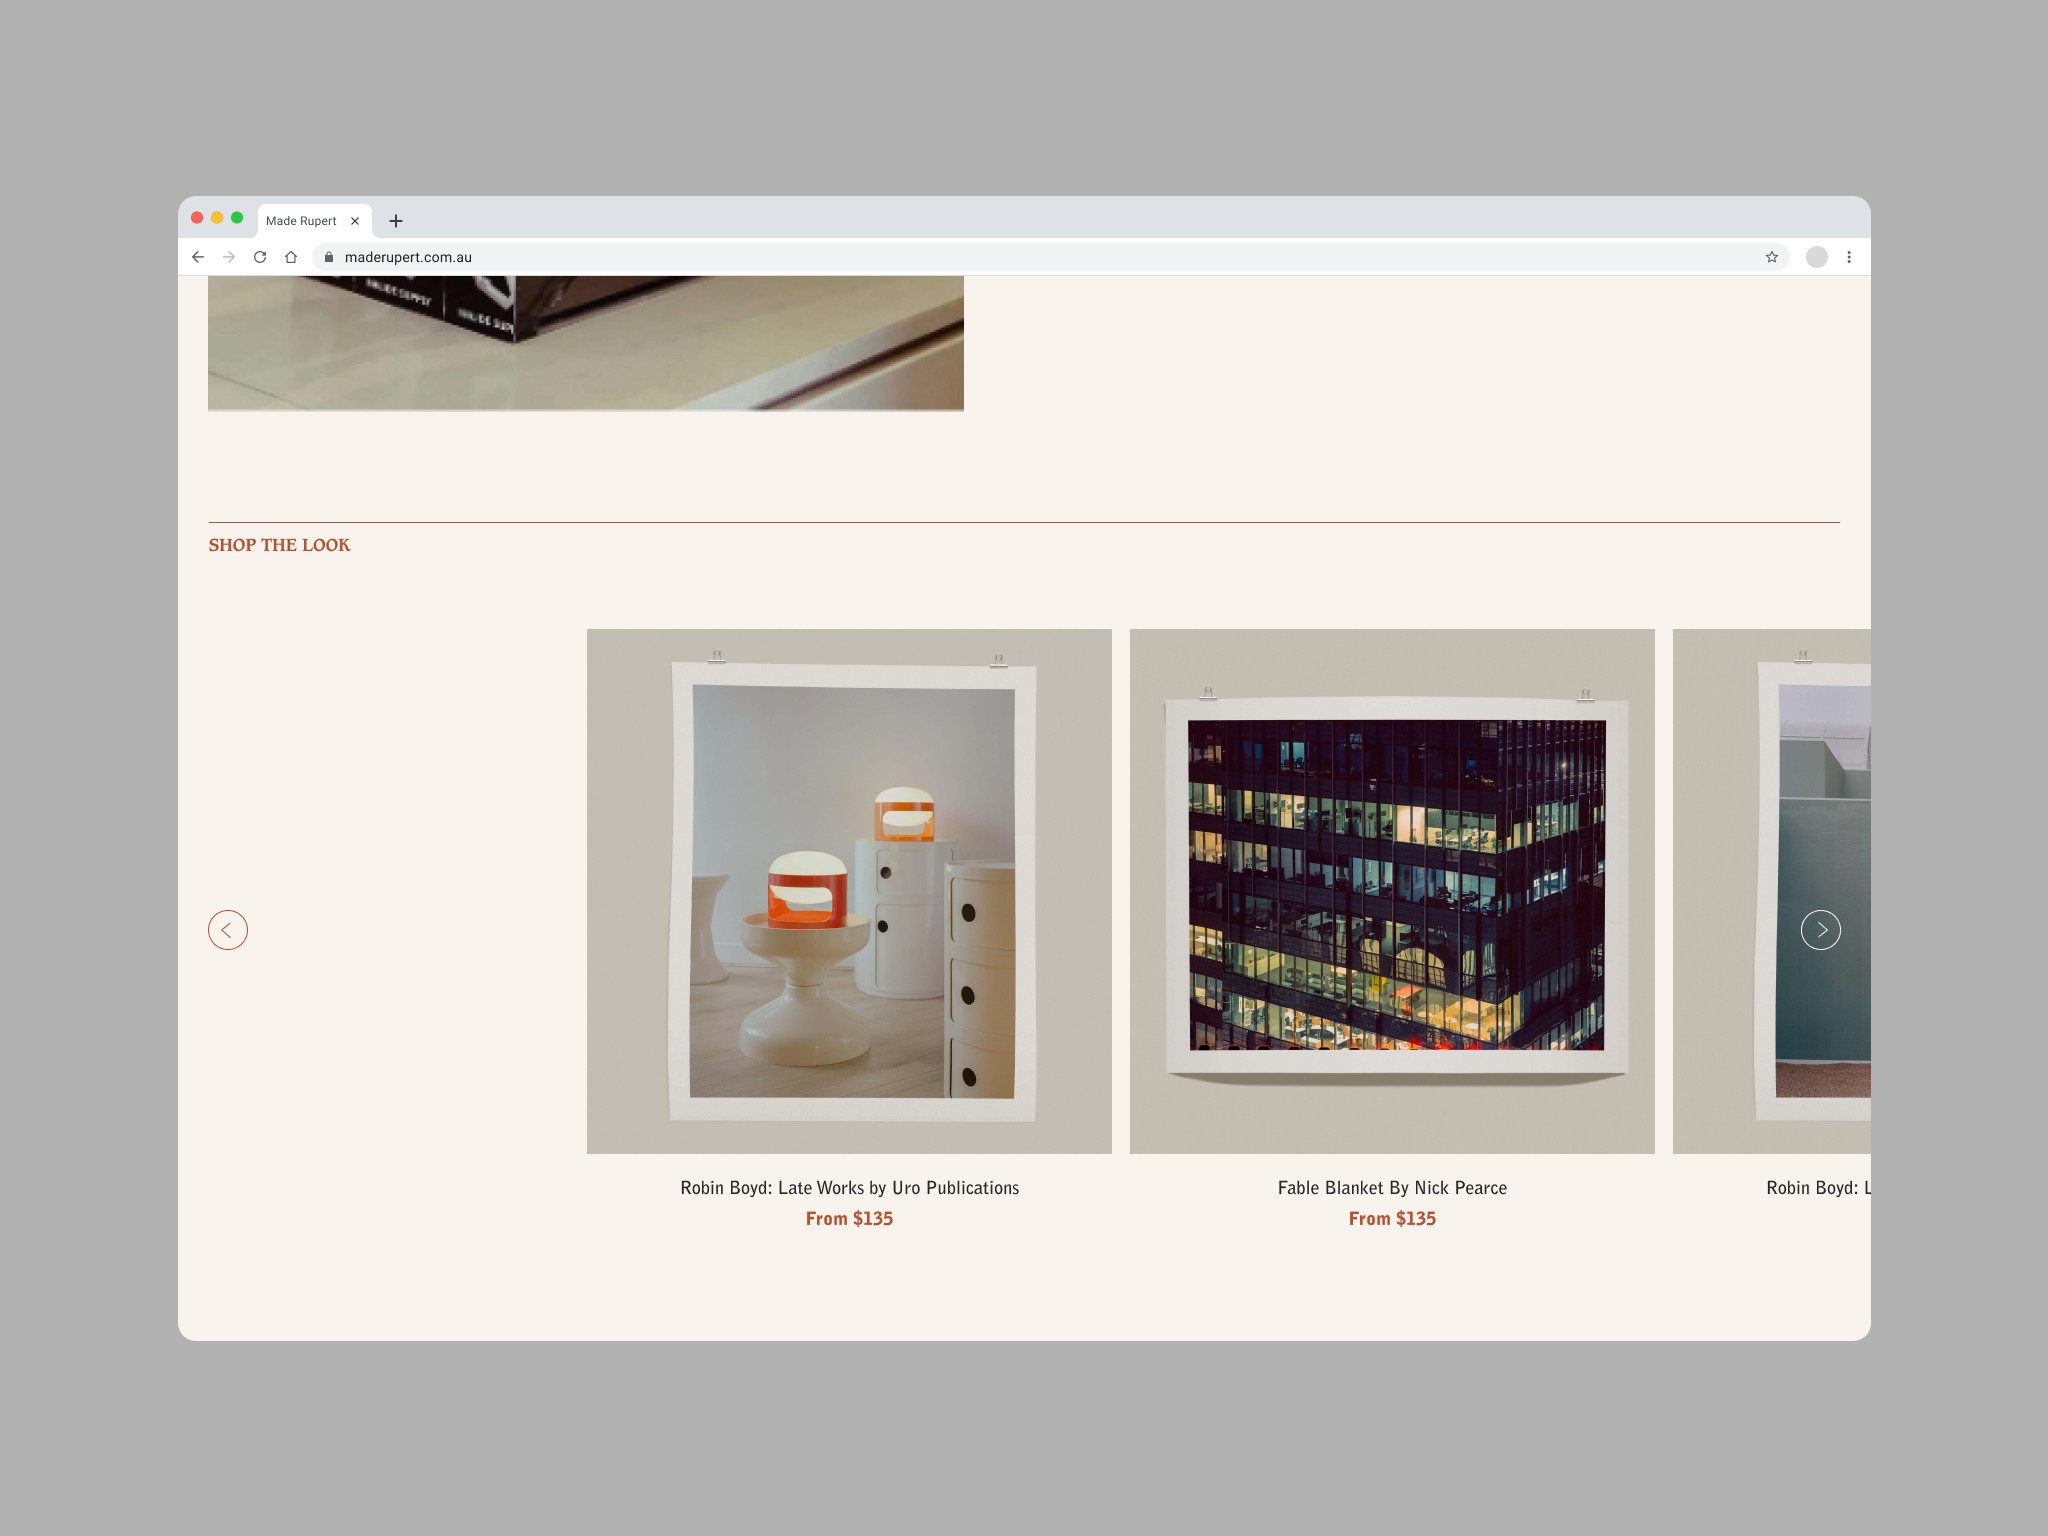Close the Made Rupert tab

coord(355,221)
